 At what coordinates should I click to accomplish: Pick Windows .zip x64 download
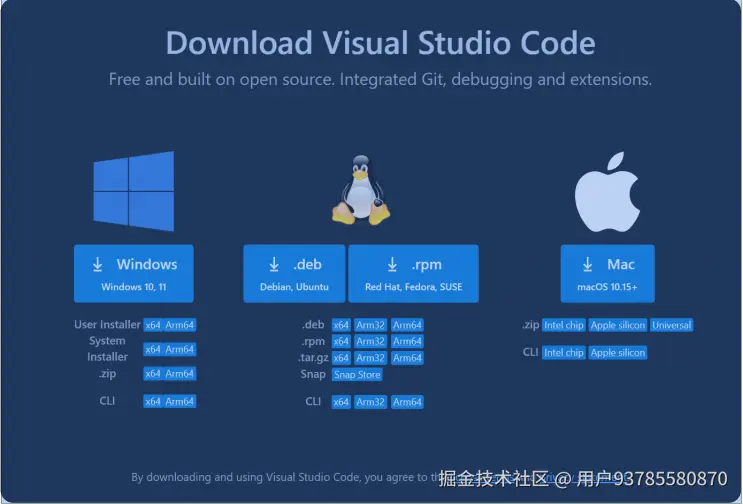(153, 373)
